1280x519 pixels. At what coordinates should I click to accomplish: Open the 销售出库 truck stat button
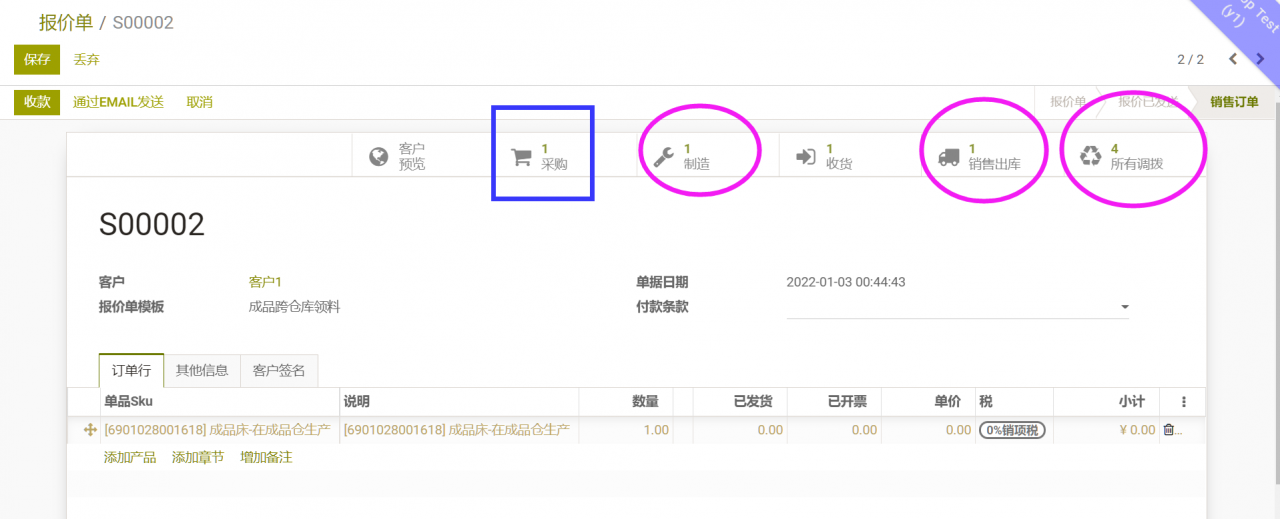click(991, 156)
